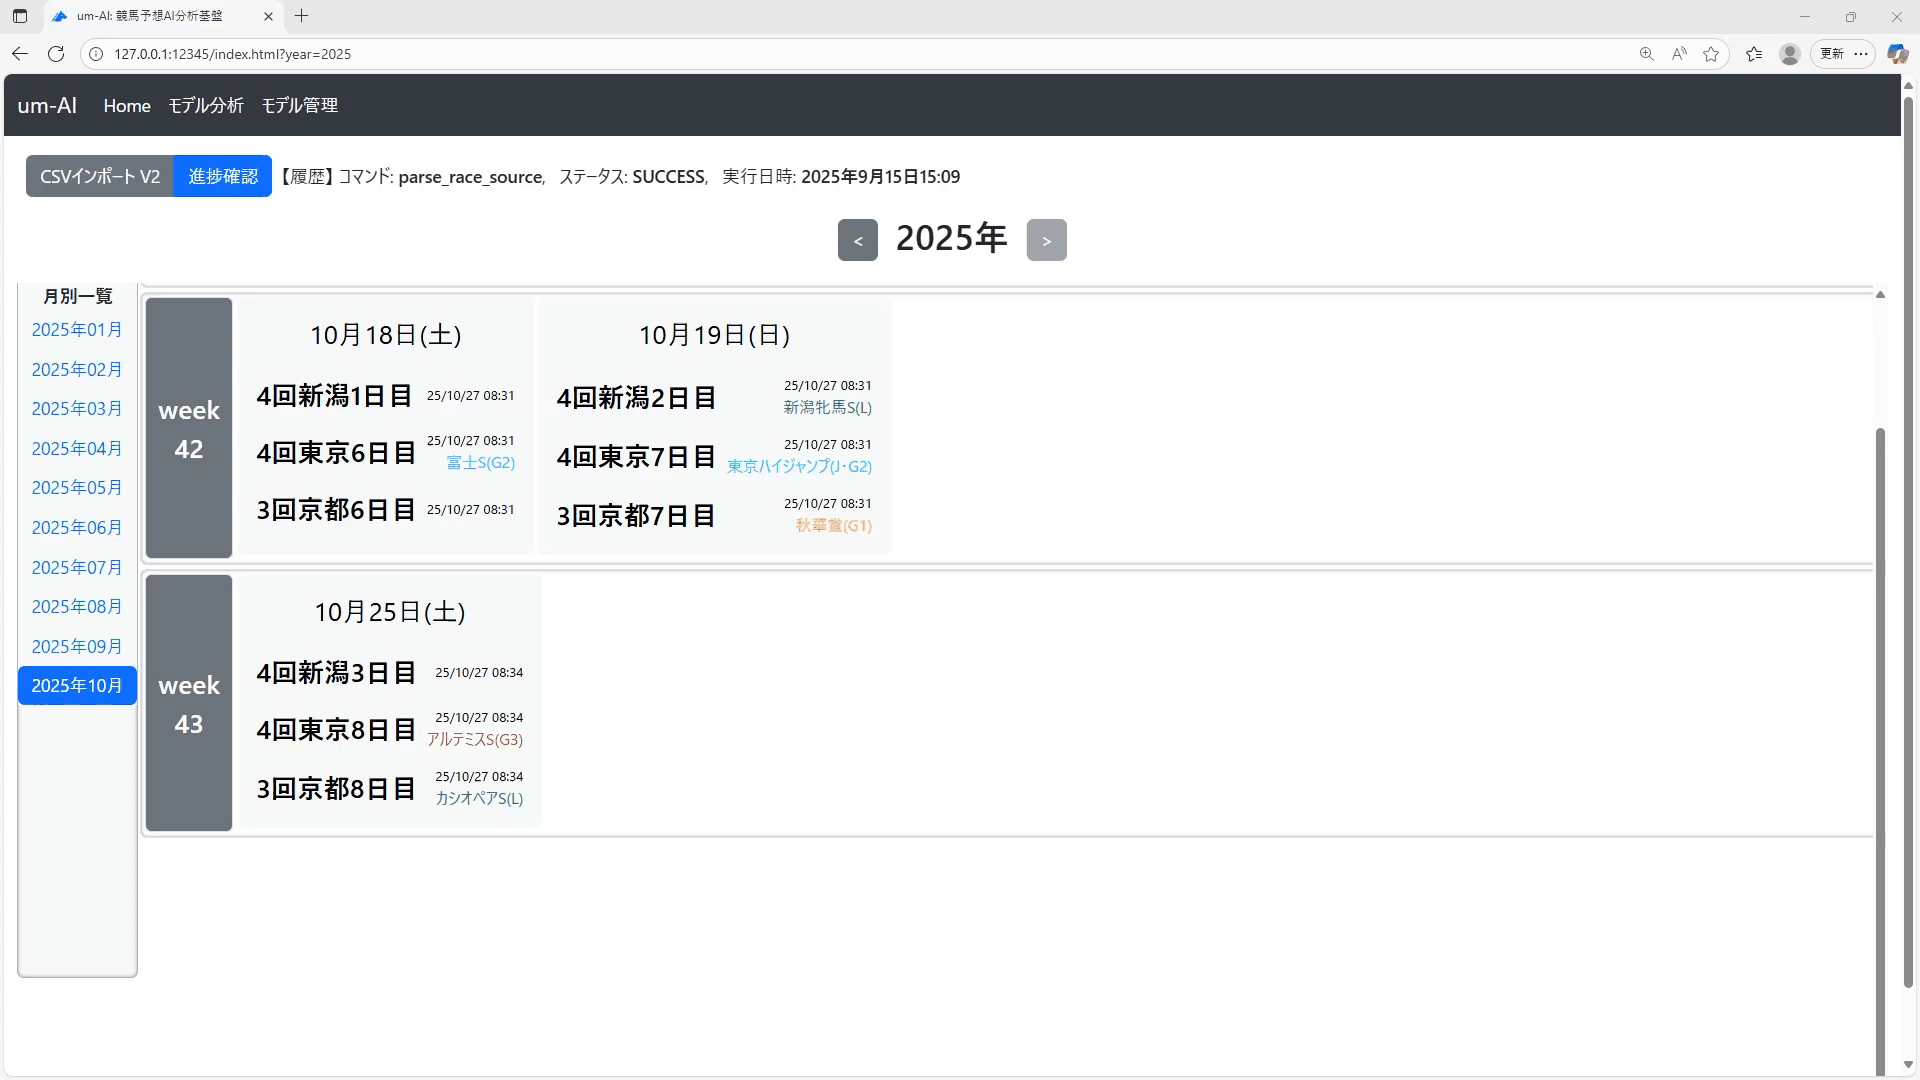Go back to the previous page

click(20, 54)
